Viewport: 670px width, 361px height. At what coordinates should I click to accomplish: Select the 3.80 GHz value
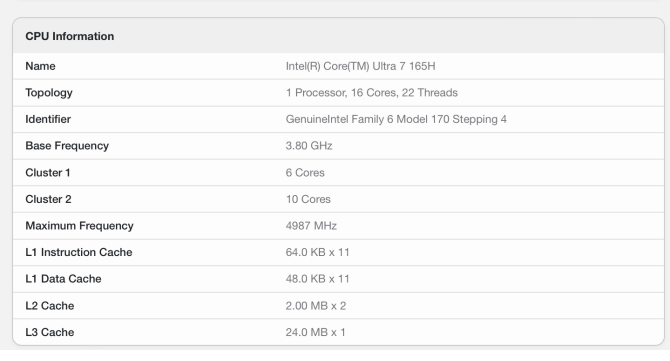coord(309,146)
